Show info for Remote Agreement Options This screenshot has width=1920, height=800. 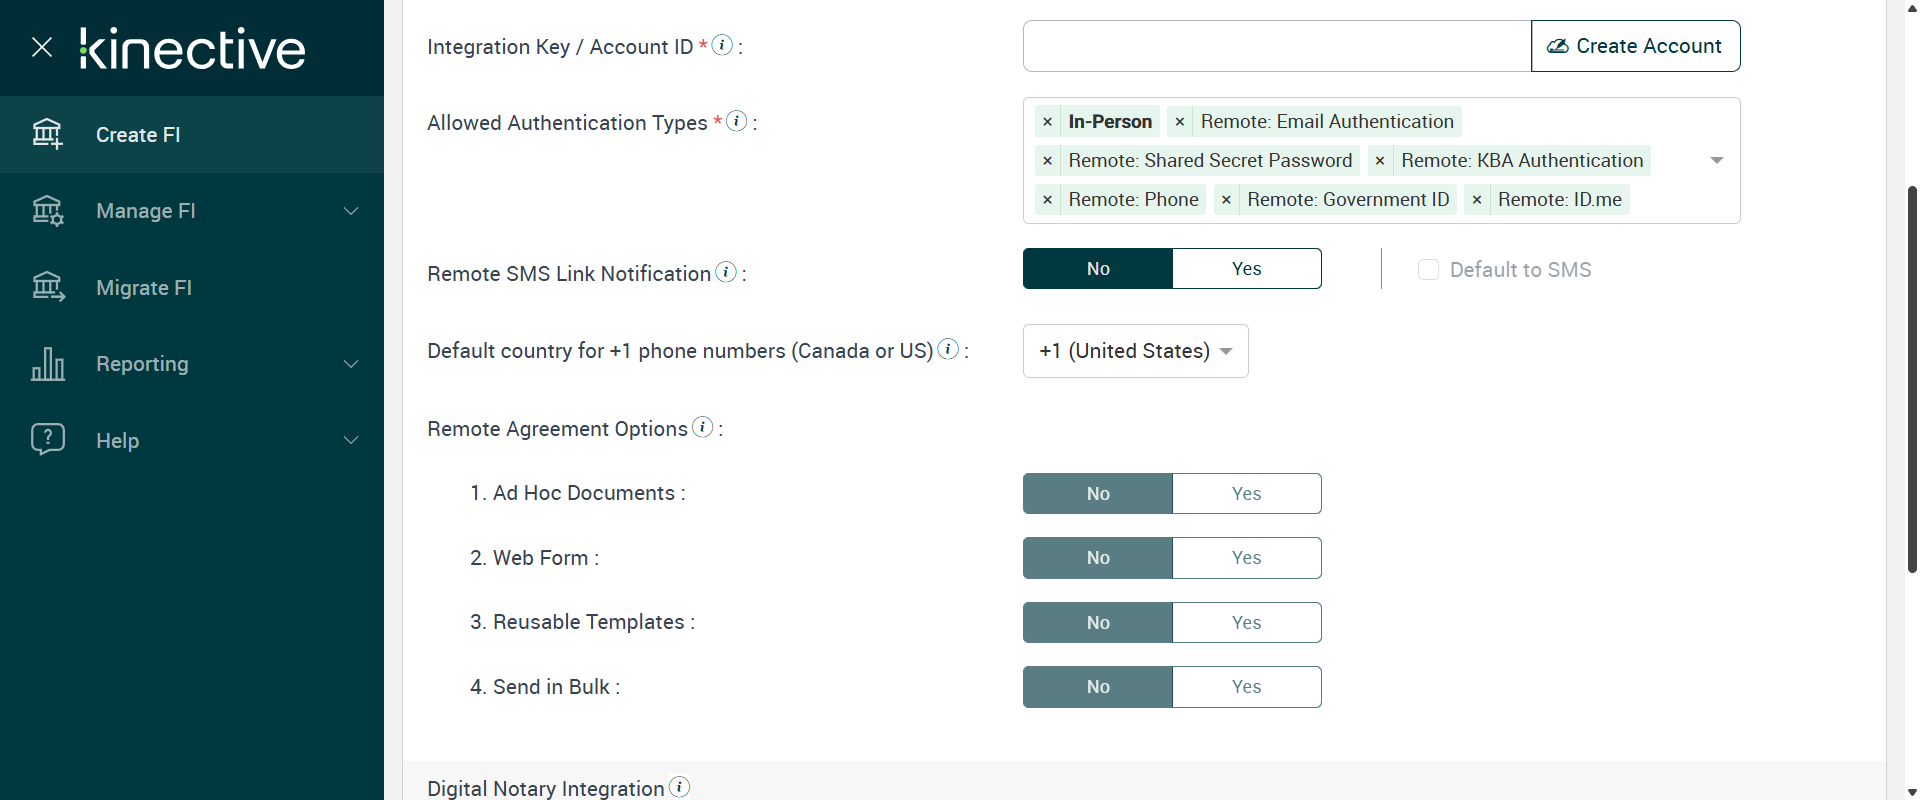703,427
